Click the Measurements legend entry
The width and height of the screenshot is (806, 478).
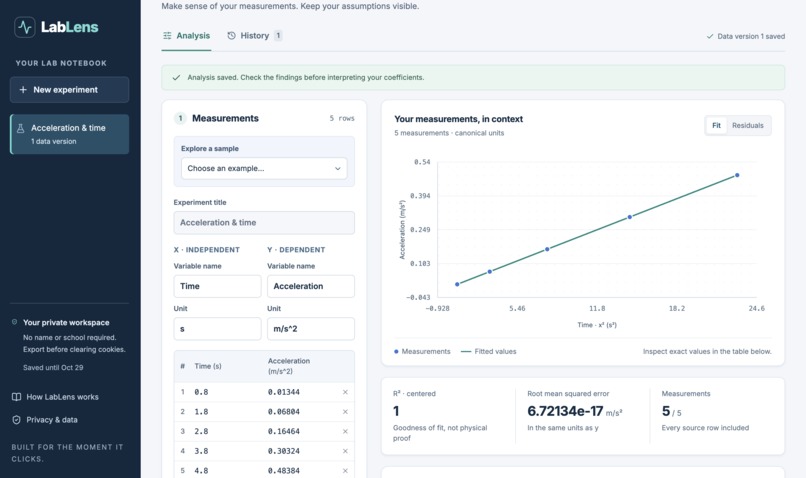(x=422, y=352)
